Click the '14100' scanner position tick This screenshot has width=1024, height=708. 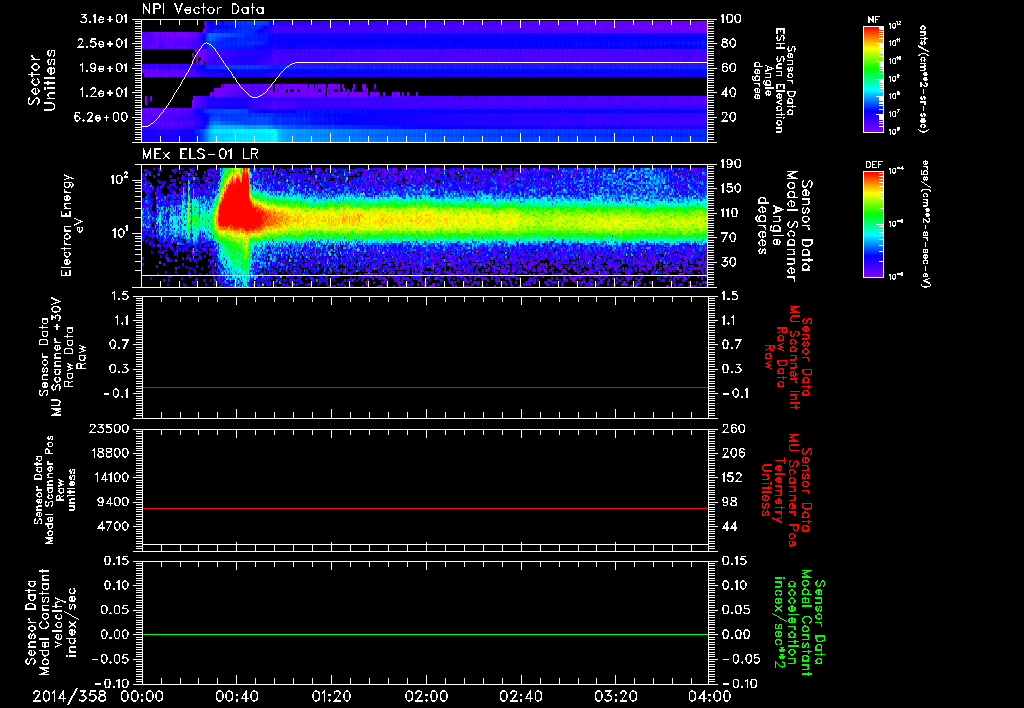[110, 477]
